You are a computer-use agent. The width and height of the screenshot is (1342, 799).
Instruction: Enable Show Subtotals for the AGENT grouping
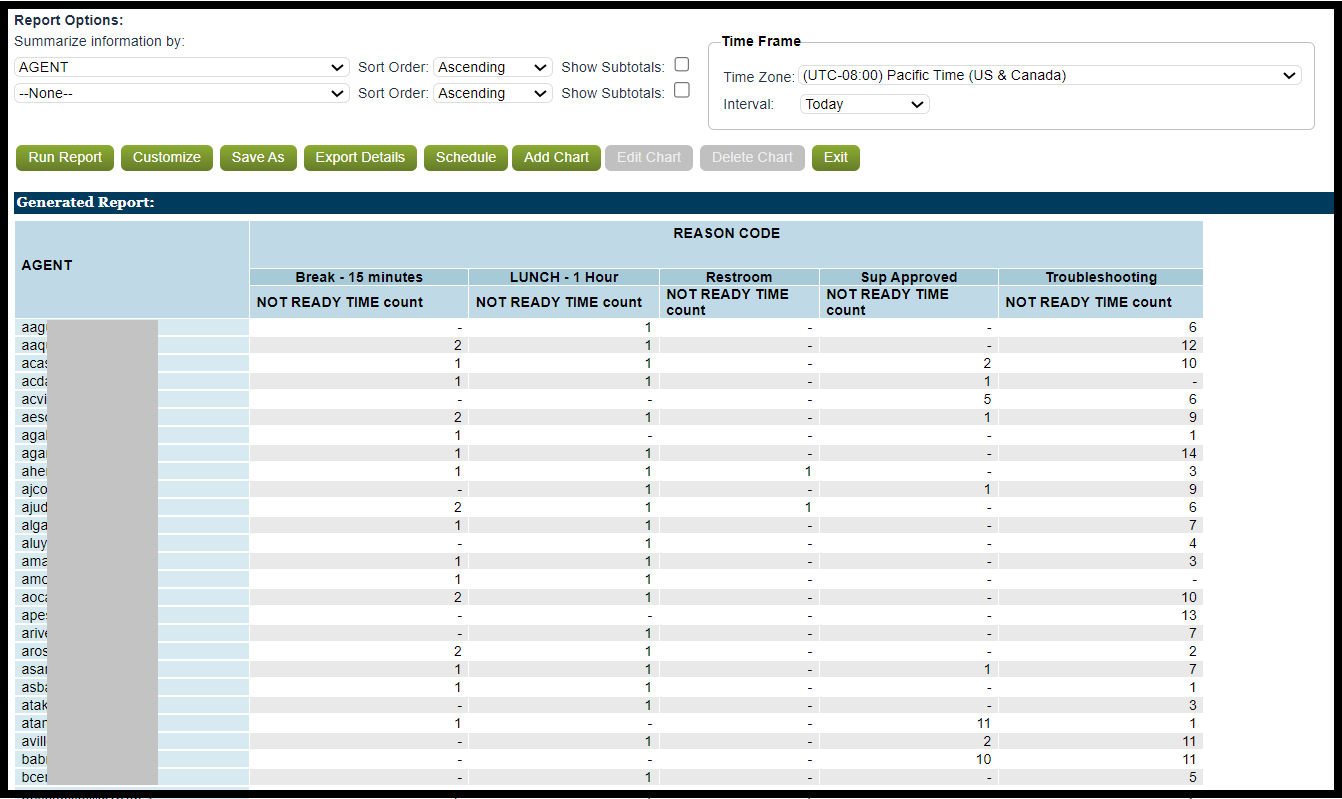[x=681, y=65]
